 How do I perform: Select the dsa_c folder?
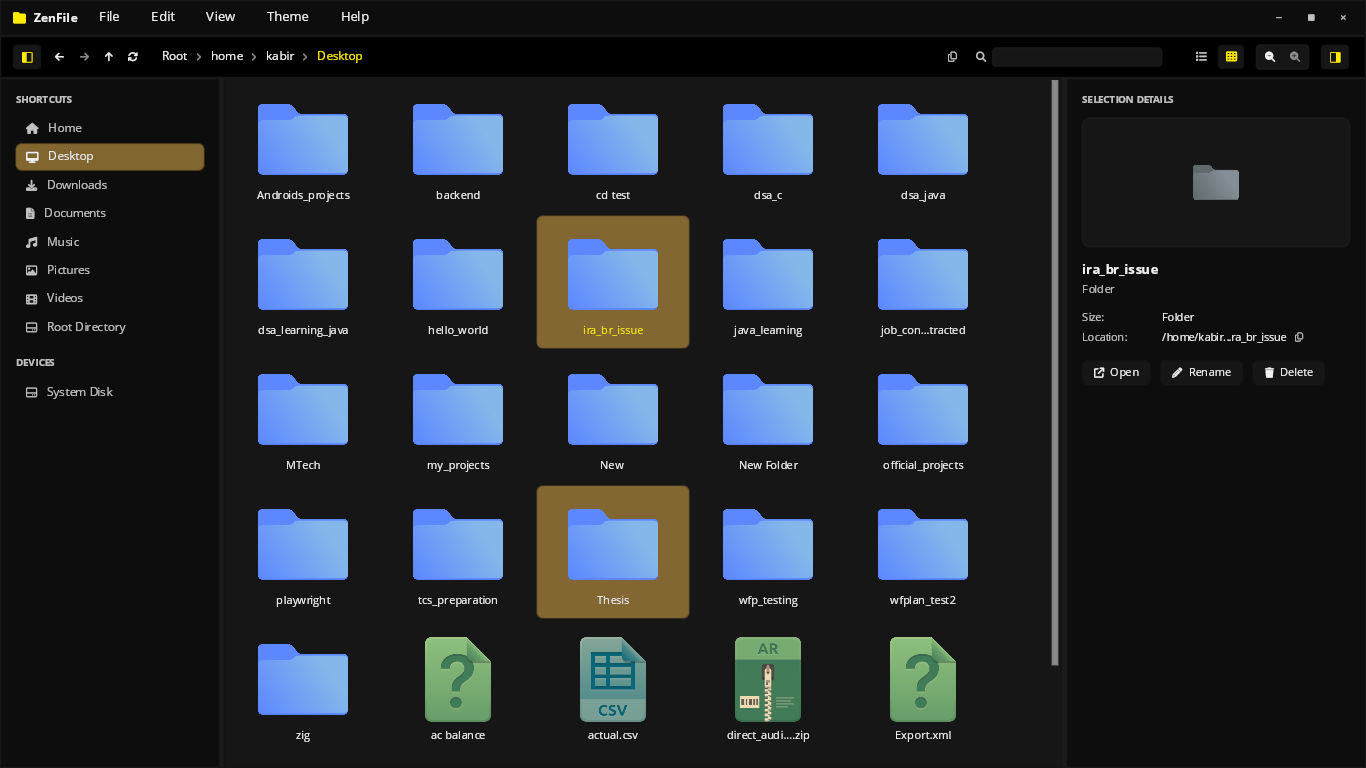768,148
